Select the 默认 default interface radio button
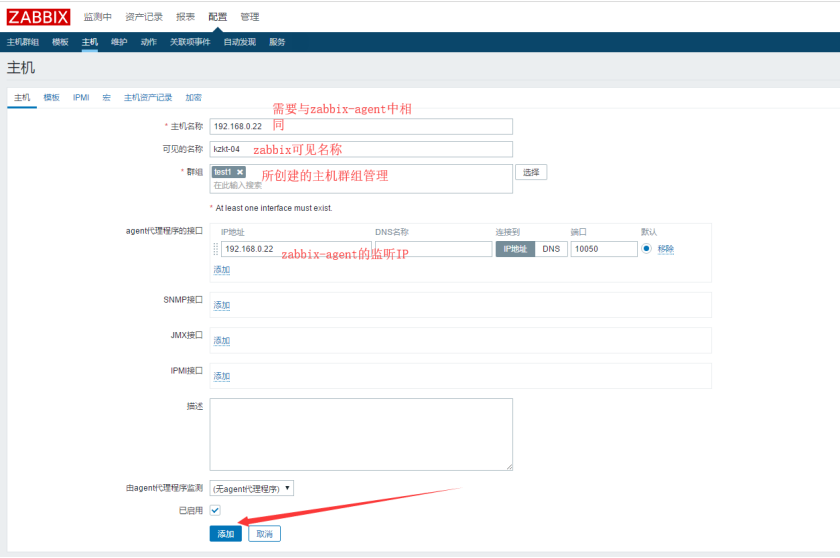The image size is (840, 558). 646,248
